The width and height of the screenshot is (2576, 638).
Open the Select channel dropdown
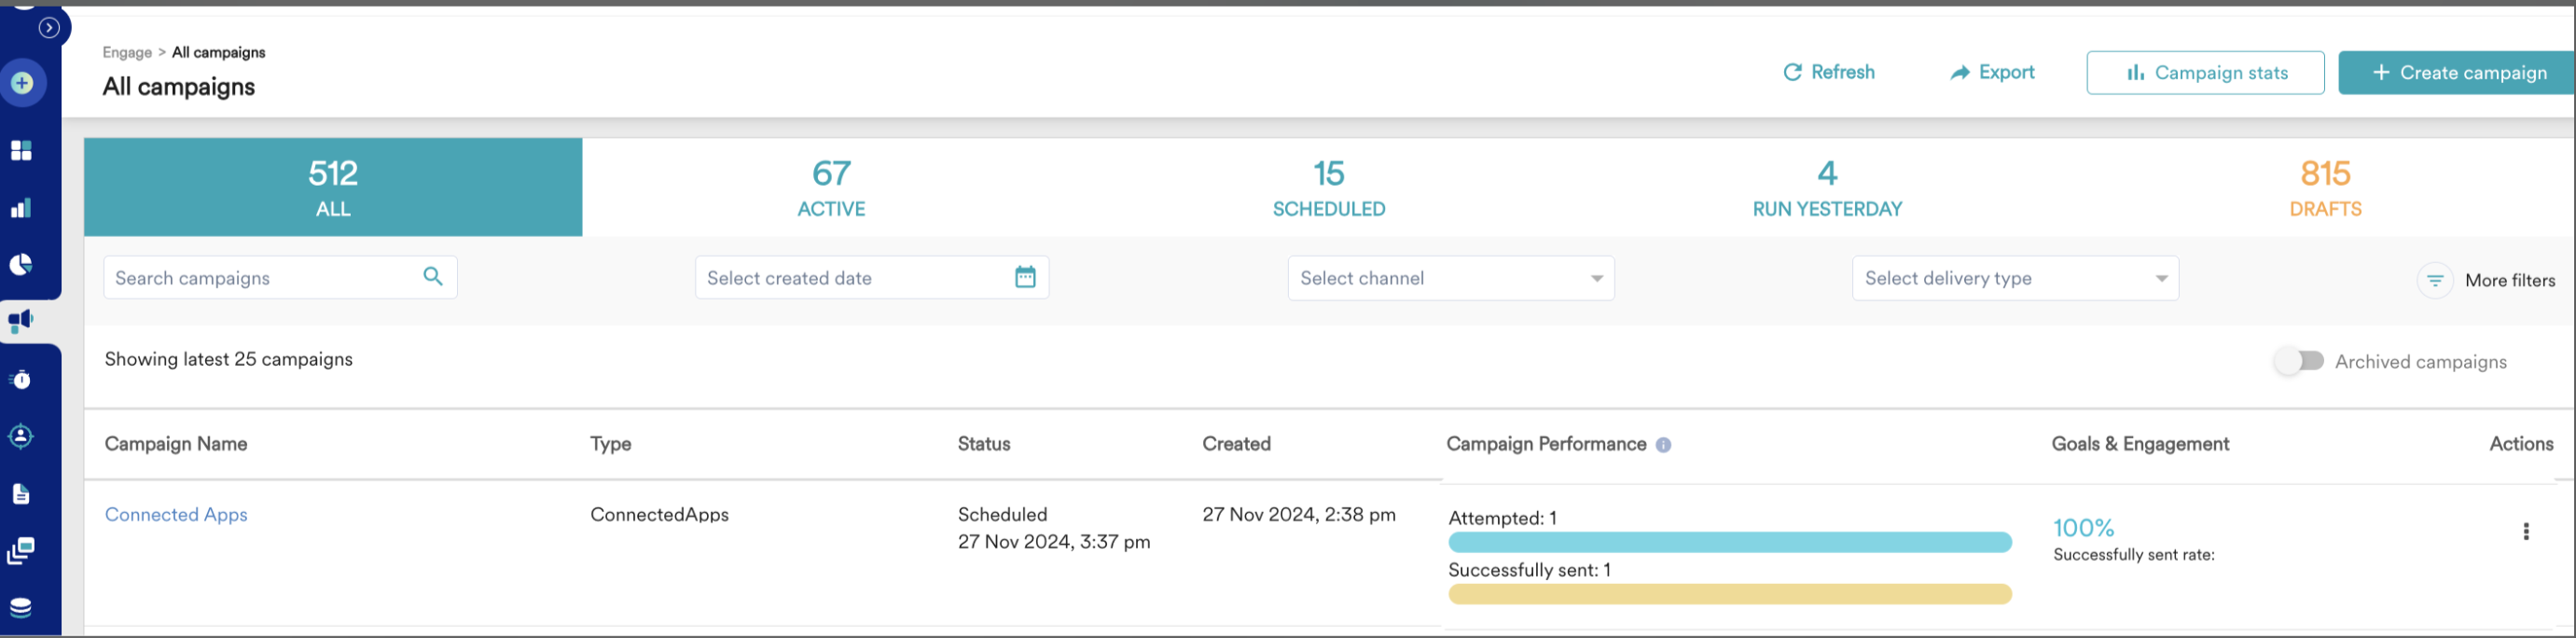coord(1450,278)
